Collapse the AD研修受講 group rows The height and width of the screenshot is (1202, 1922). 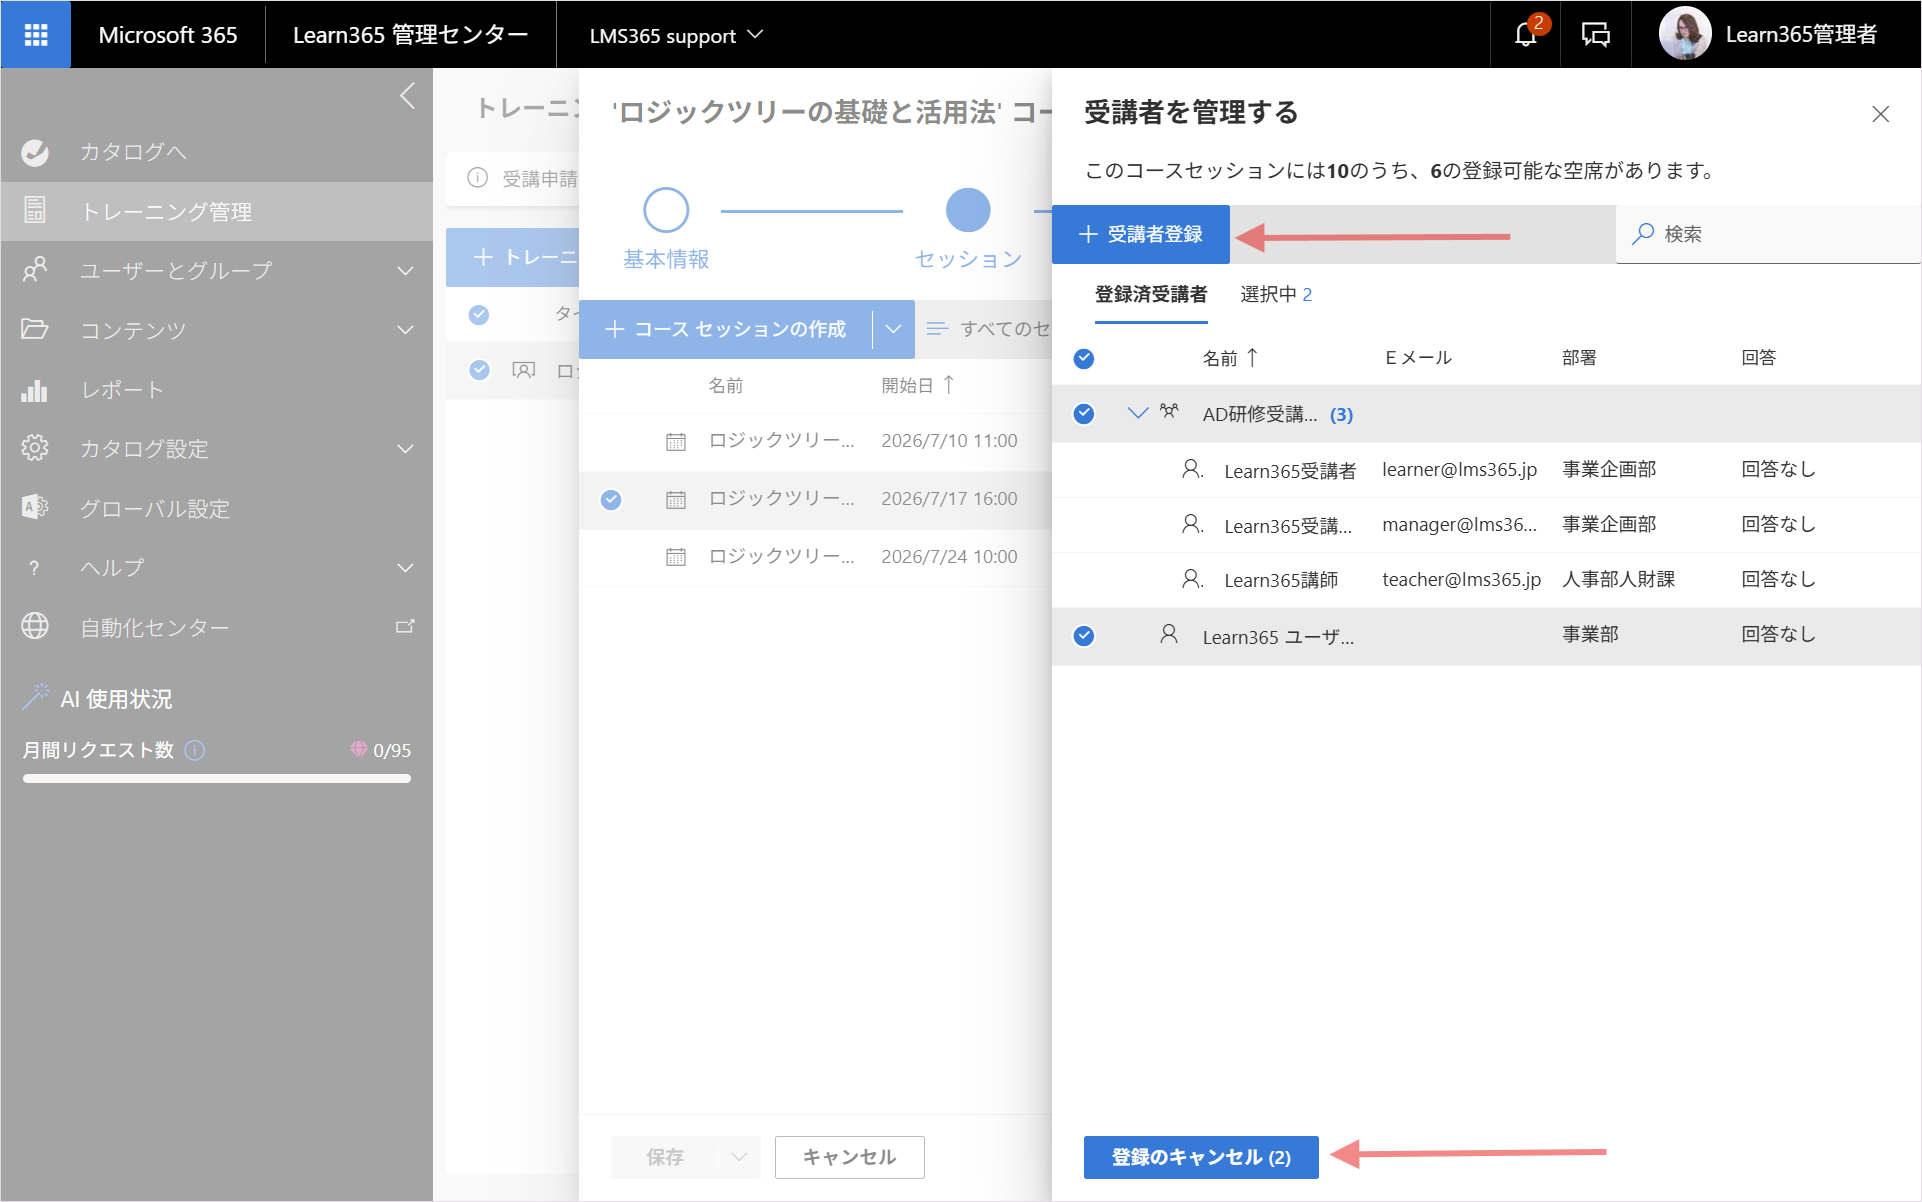pyautogui.click(x=1137, y=413)
